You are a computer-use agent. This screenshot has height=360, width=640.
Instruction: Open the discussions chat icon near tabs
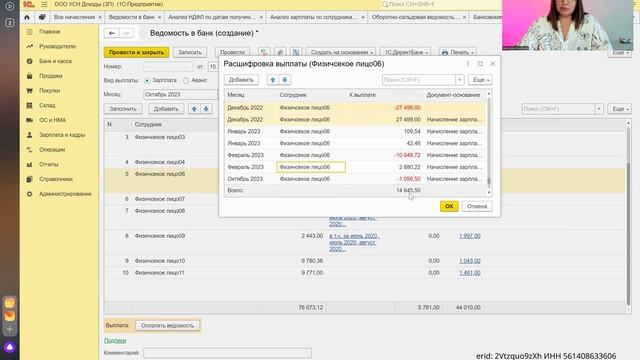42,17
